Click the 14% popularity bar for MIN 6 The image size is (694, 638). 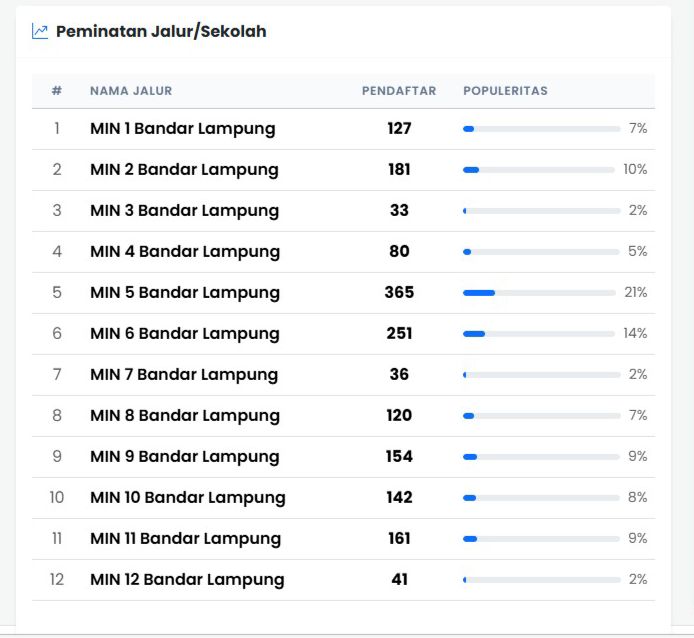point(539,334)
